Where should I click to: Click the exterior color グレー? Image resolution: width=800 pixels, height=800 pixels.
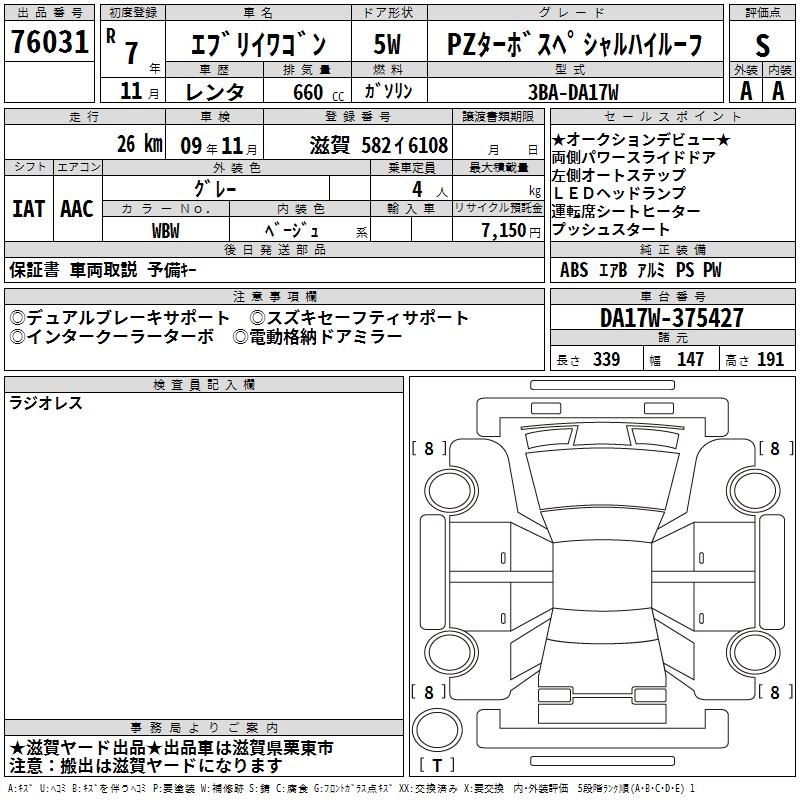click(238, 187)
